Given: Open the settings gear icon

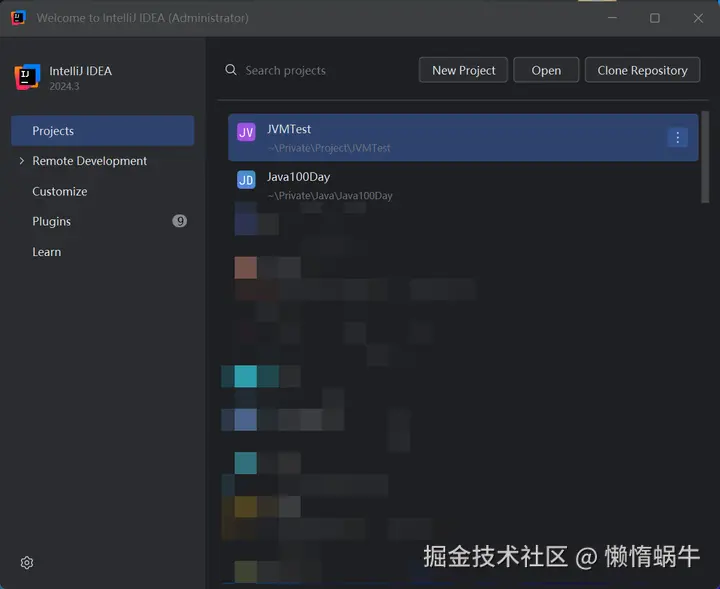Looking at the screenshot, I should (x=27, y=562).
